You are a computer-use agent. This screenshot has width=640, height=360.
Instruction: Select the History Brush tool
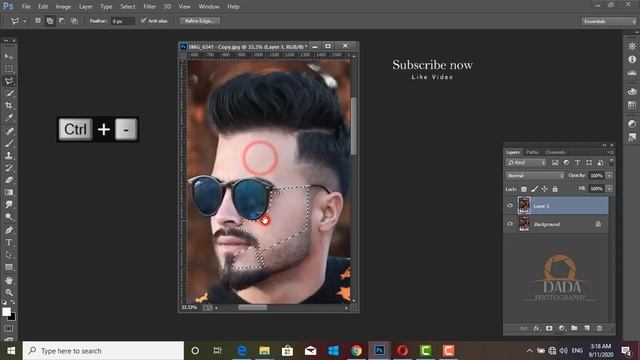9,168
